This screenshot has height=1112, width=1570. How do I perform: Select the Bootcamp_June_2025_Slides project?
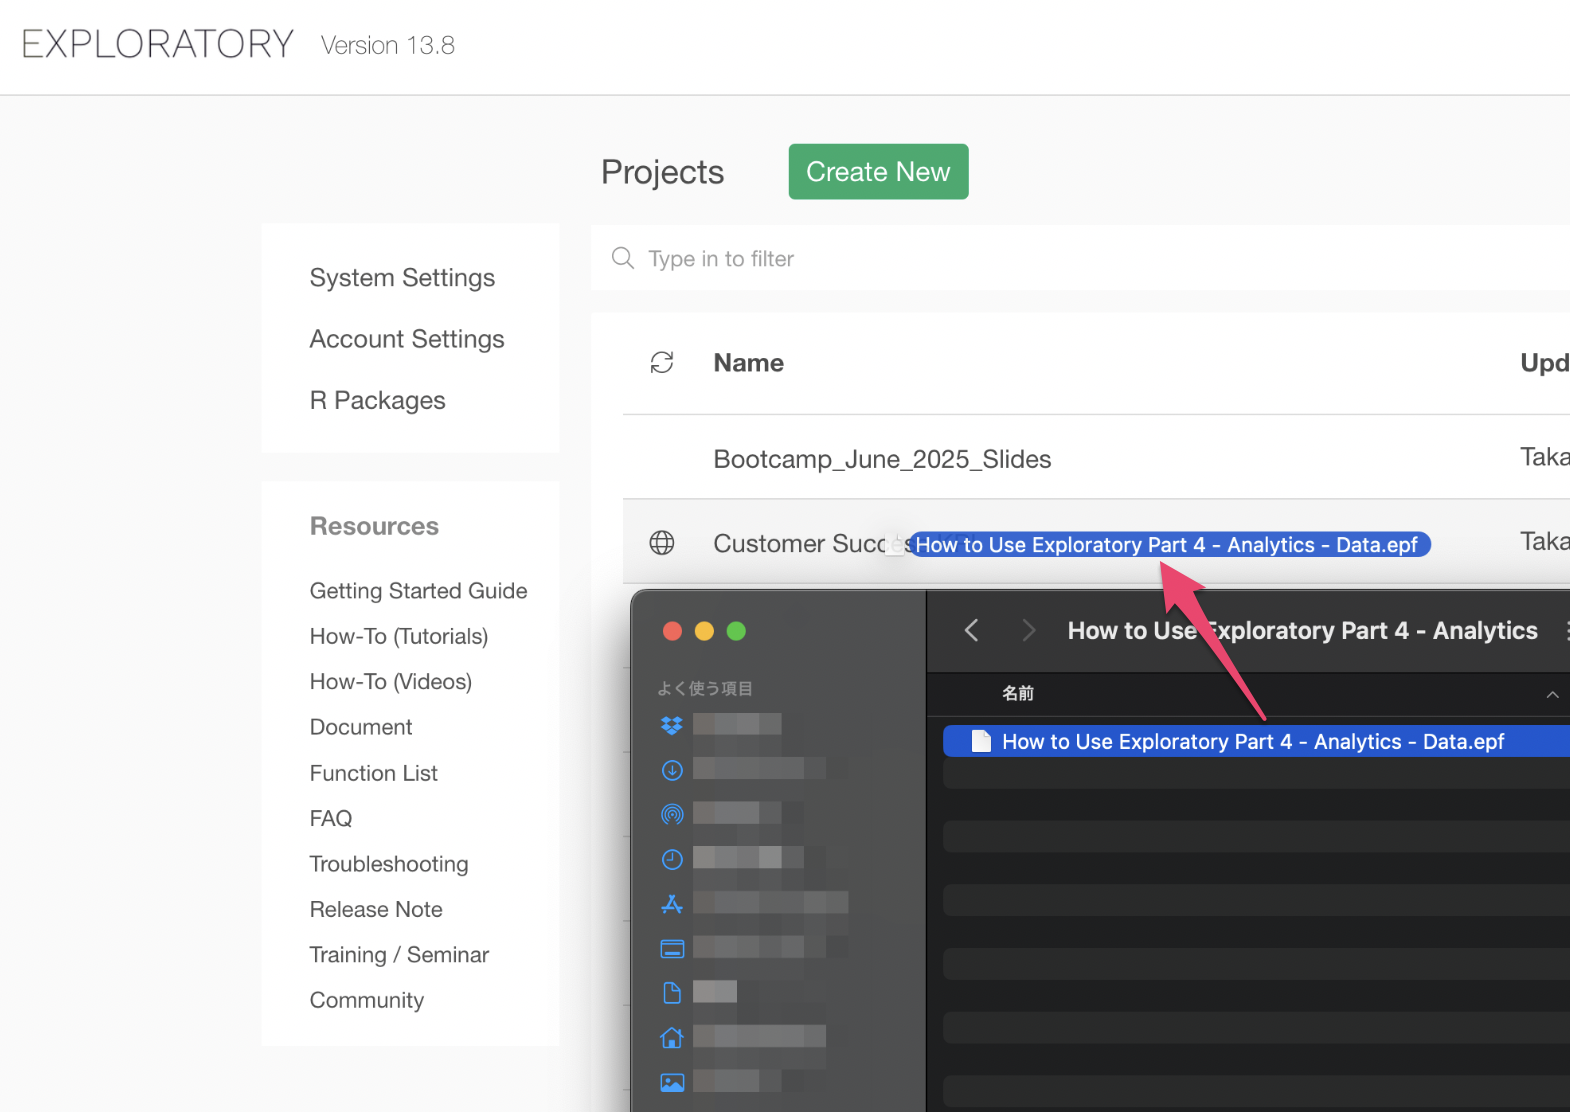pyautogui.click(x=882, y=459)
